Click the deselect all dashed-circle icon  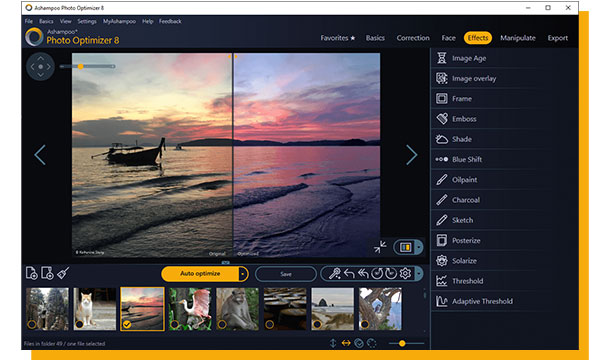372,343
